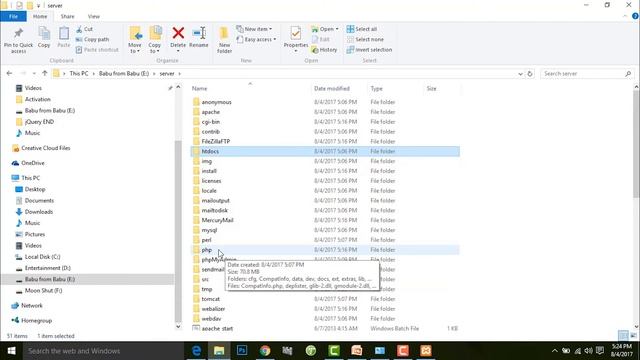Open the New item dropdown
Screen dimensions: 640x360
coord(254,29)
